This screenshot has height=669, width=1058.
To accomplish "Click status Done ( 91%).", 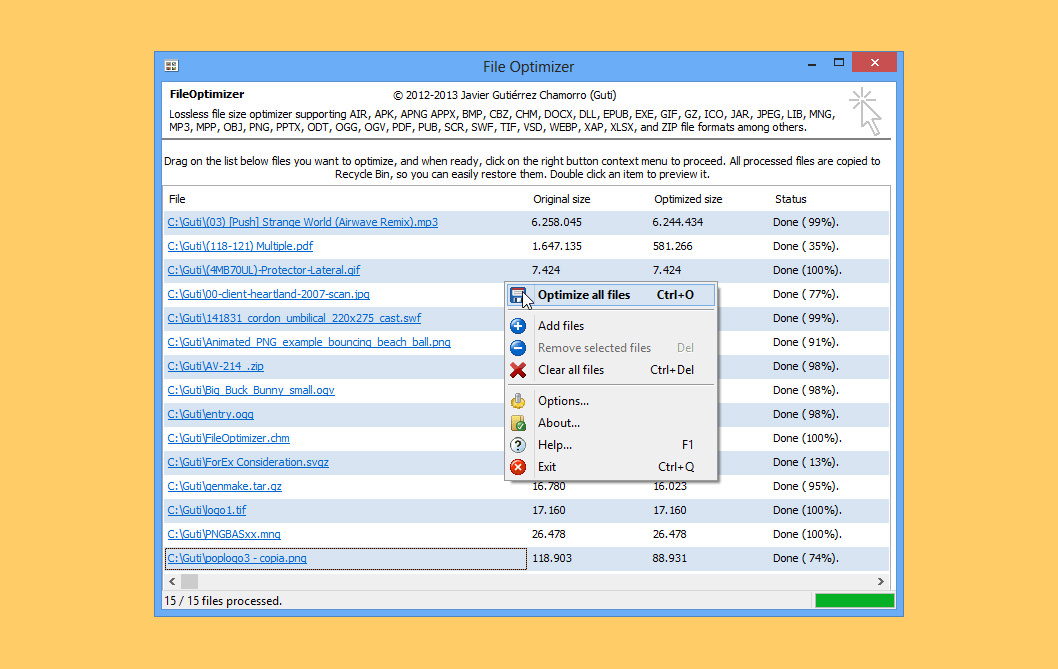I will coord(806,342).
